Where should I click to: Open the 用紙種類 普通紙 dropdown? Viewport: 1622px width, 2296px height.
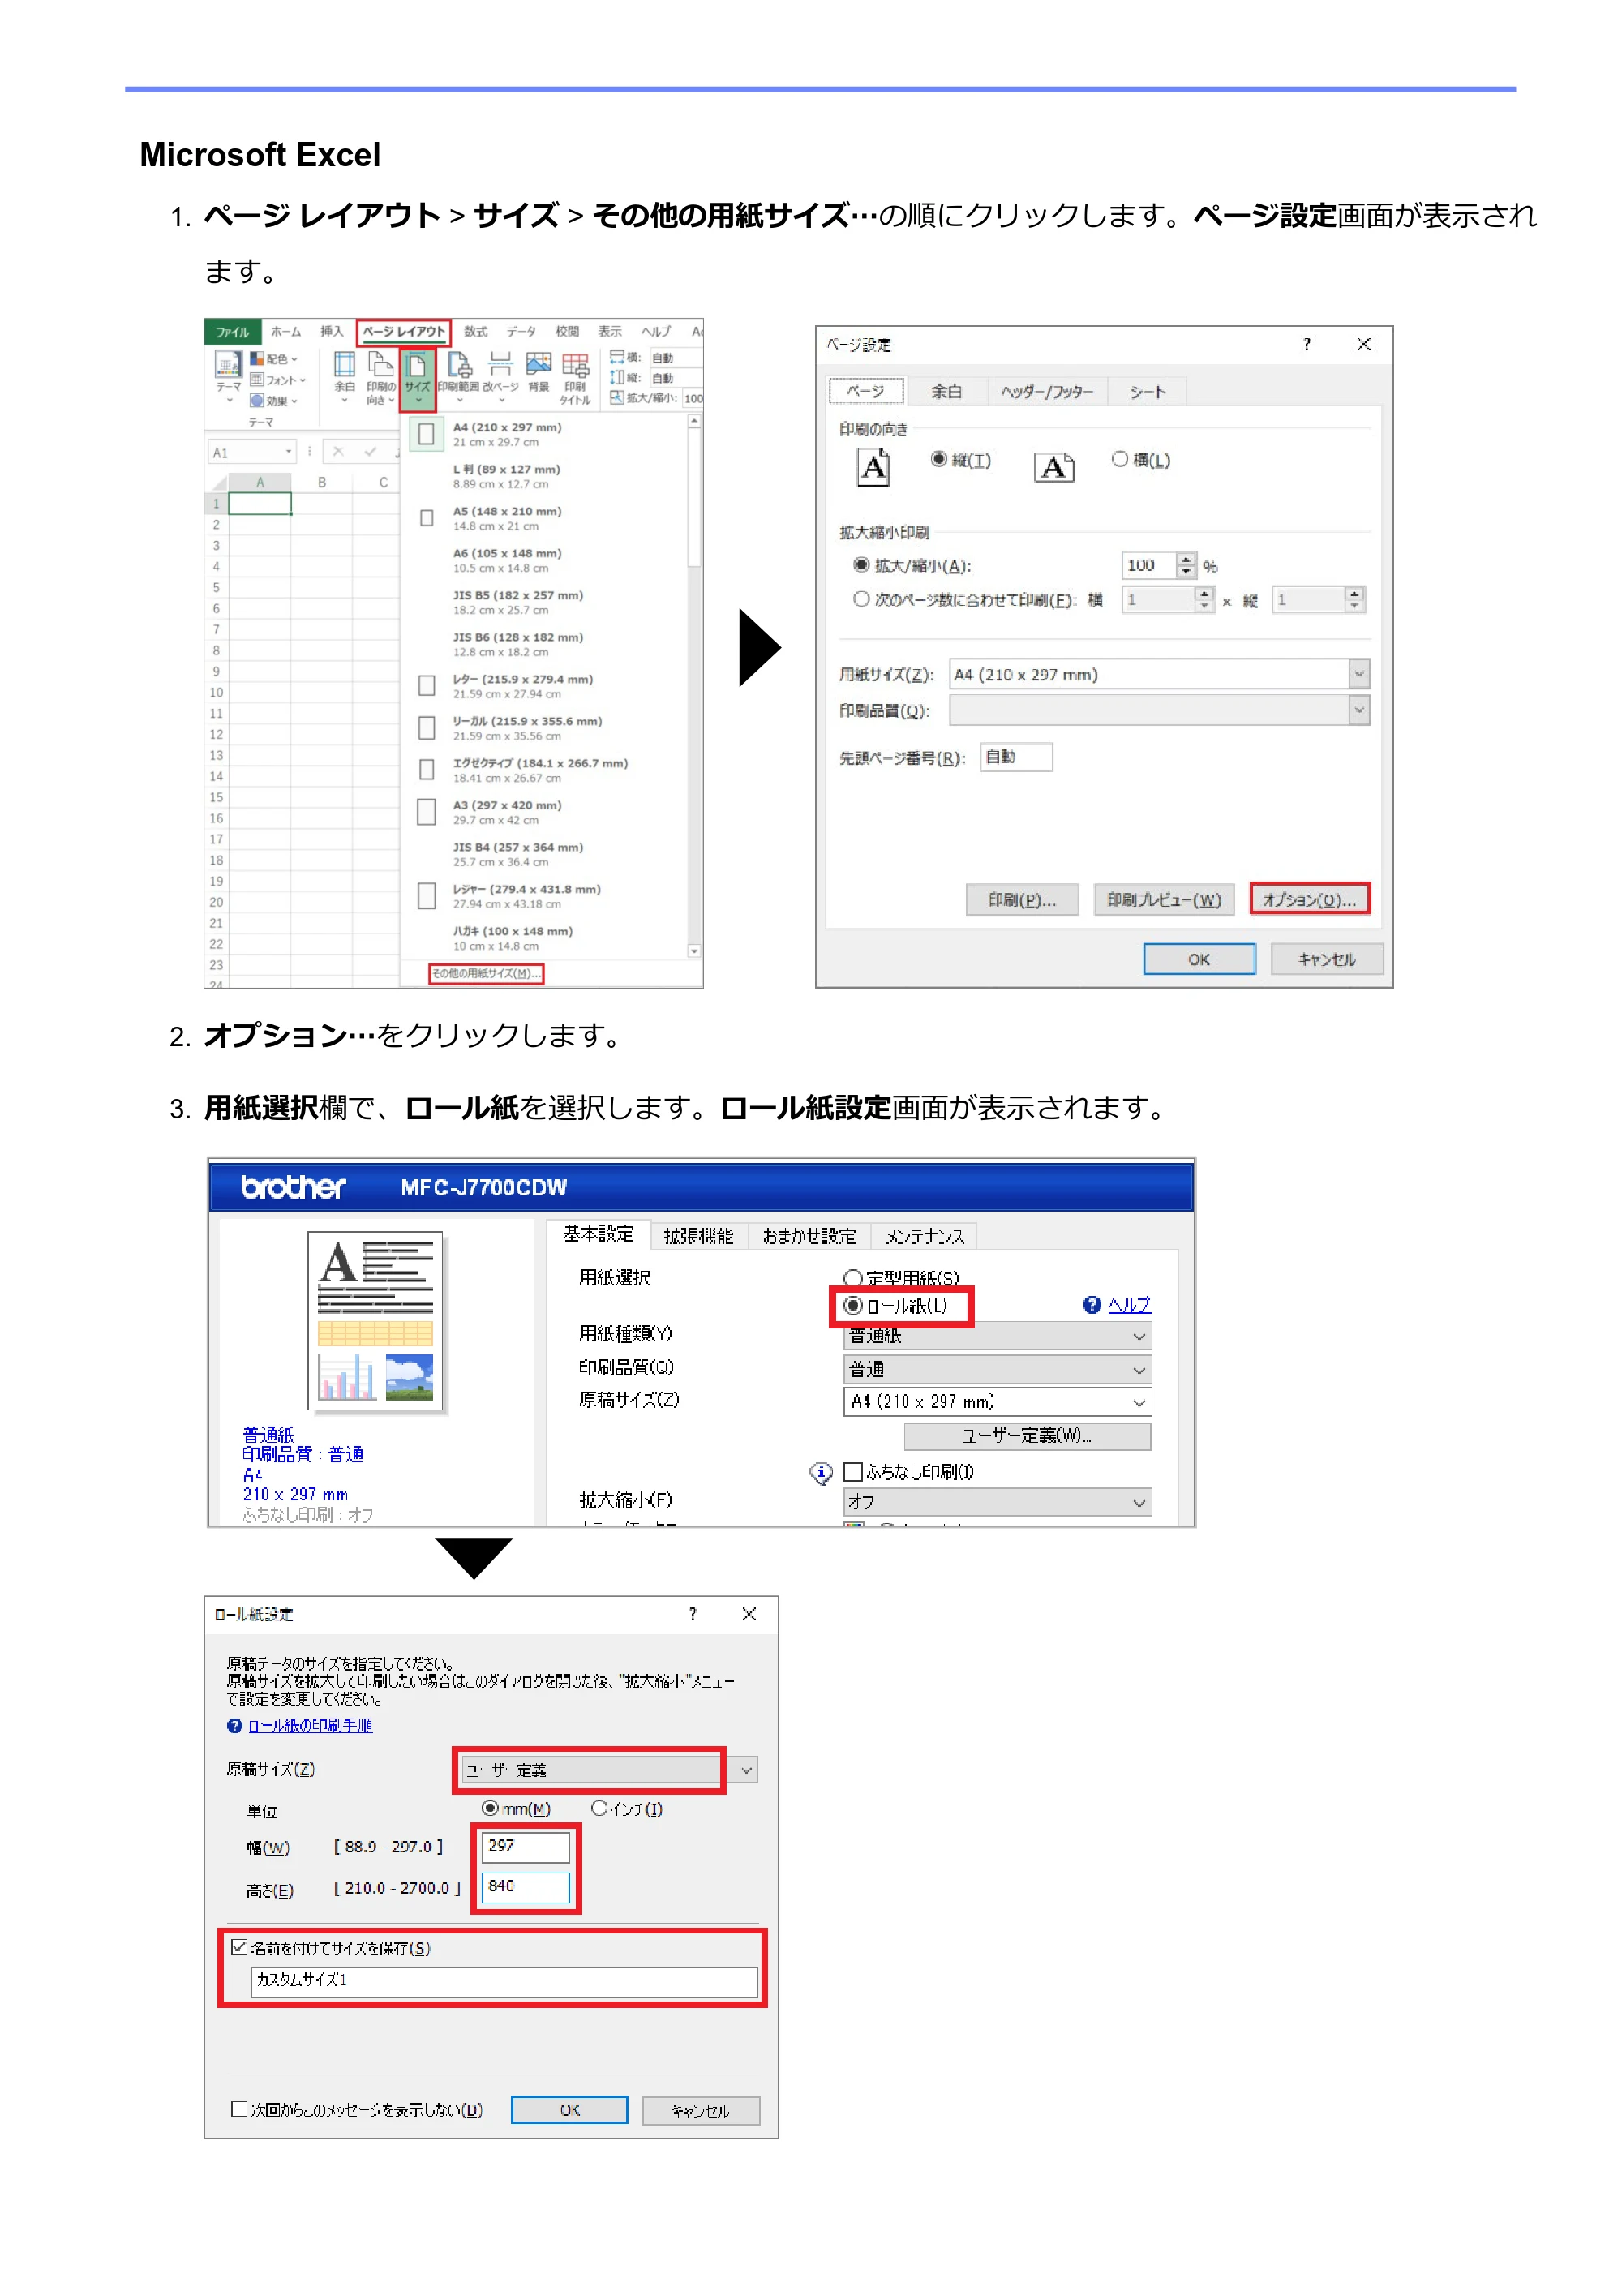click(x=997, y=1336)
